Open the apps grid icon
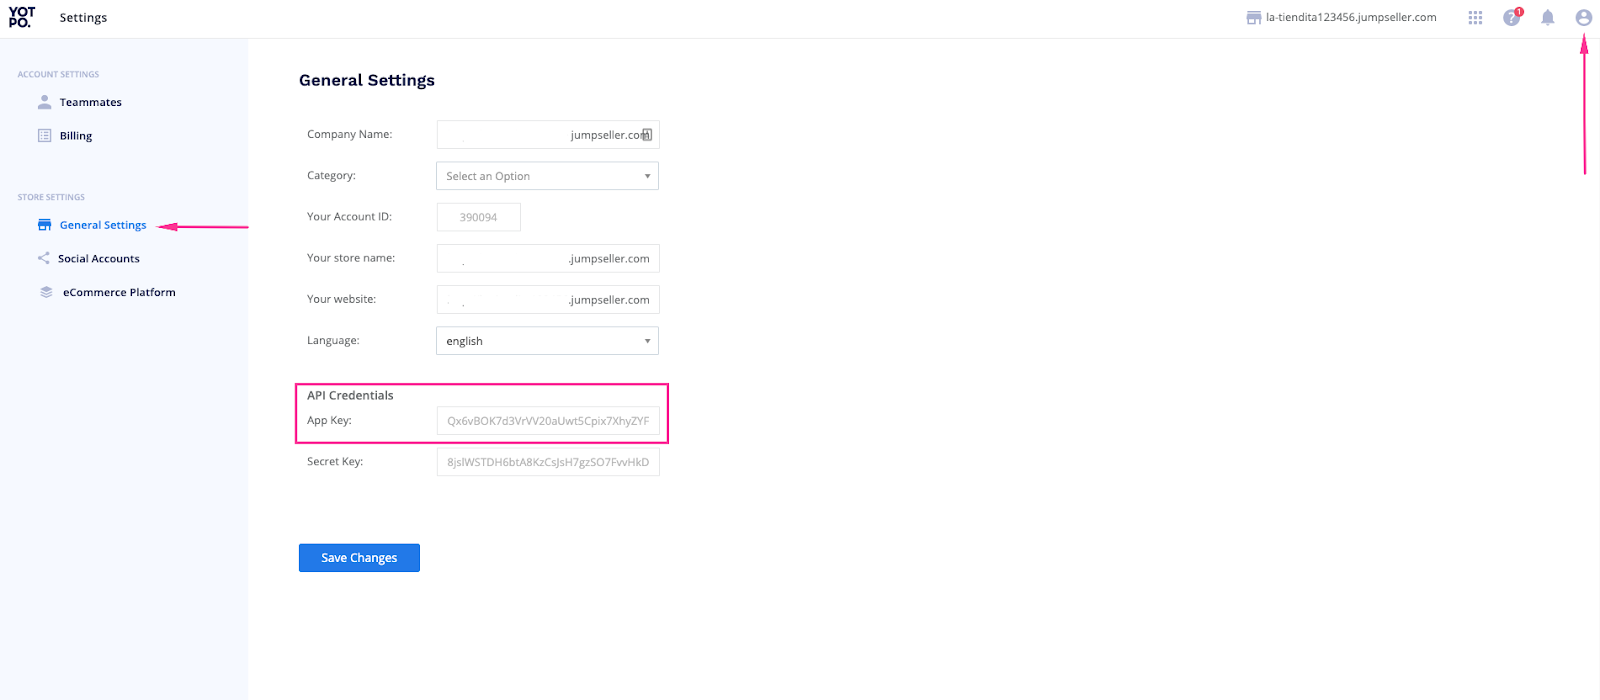The width and height of the screenshot is (1600, 700). [x=1475, y=18]
